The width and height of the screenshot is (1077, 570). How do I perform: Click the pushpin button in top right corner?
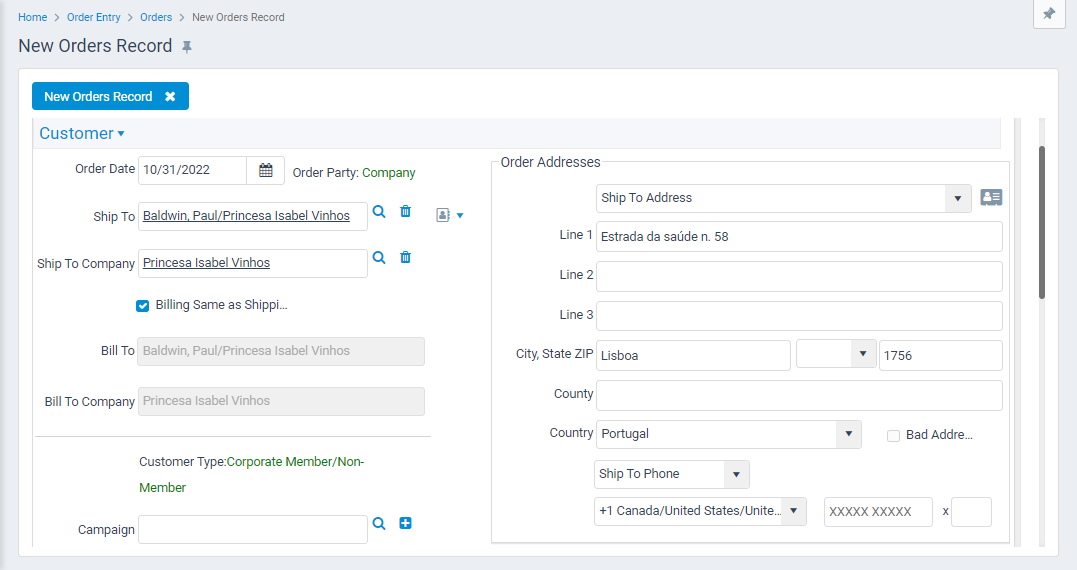point(1049,14)
